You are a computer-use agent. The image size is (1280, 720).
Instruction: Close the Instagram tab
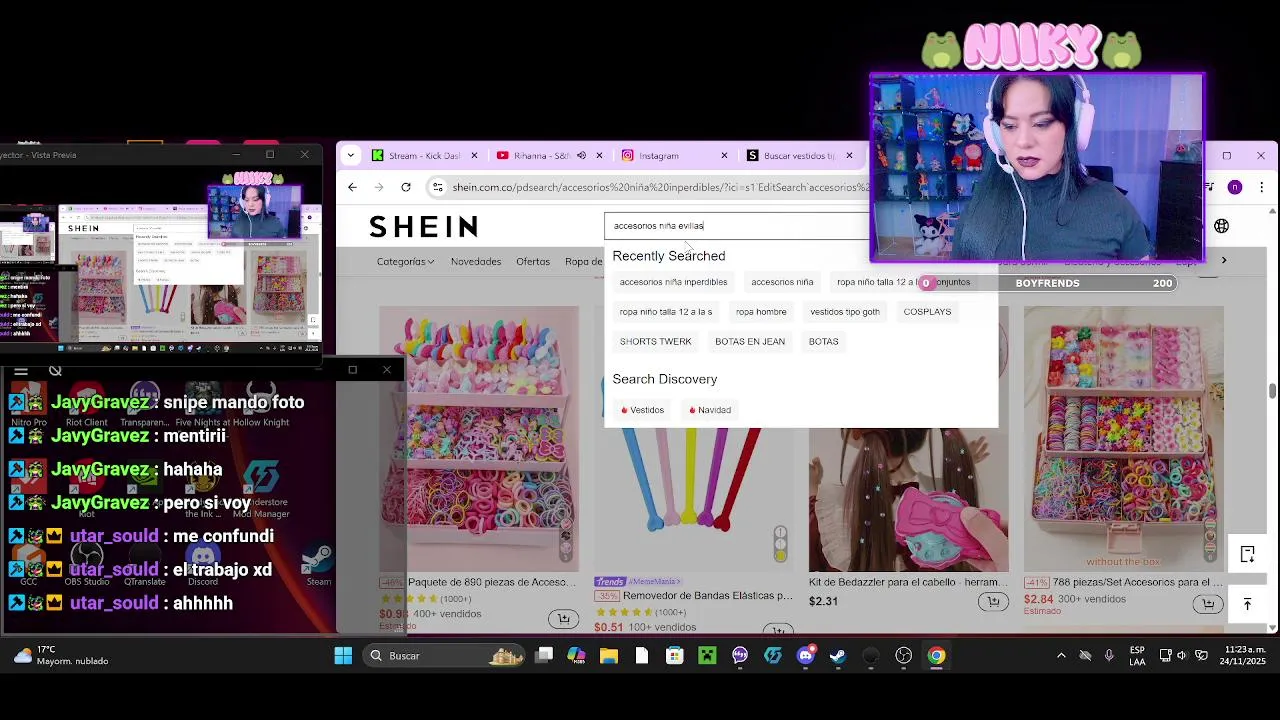724,155
